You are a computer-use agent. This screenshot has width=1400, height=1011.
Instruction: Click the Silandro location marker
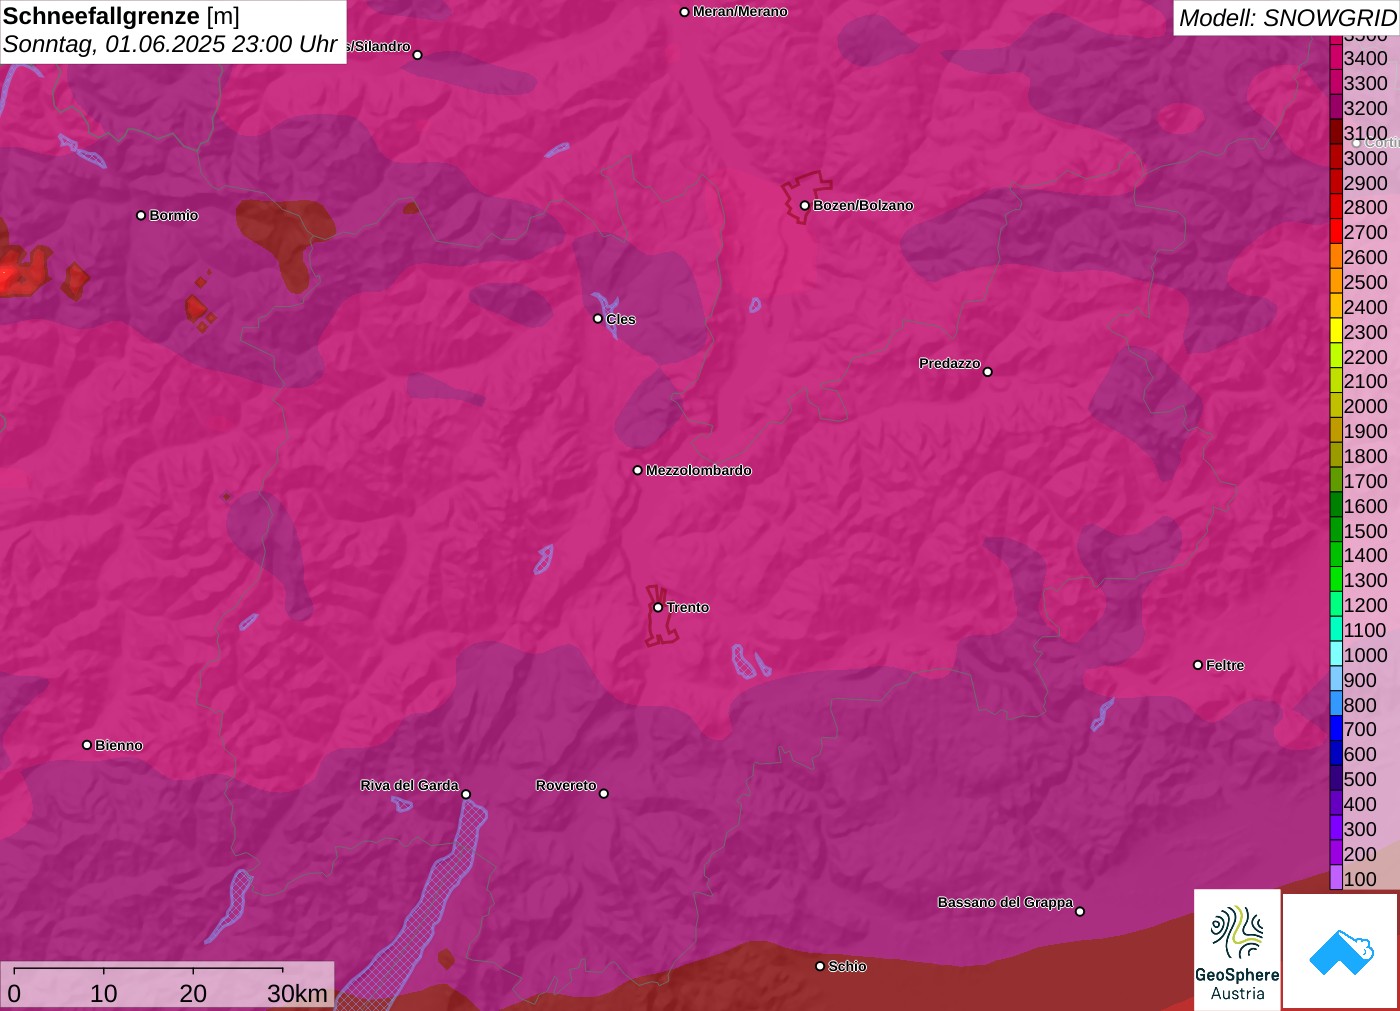coord(417,55)
